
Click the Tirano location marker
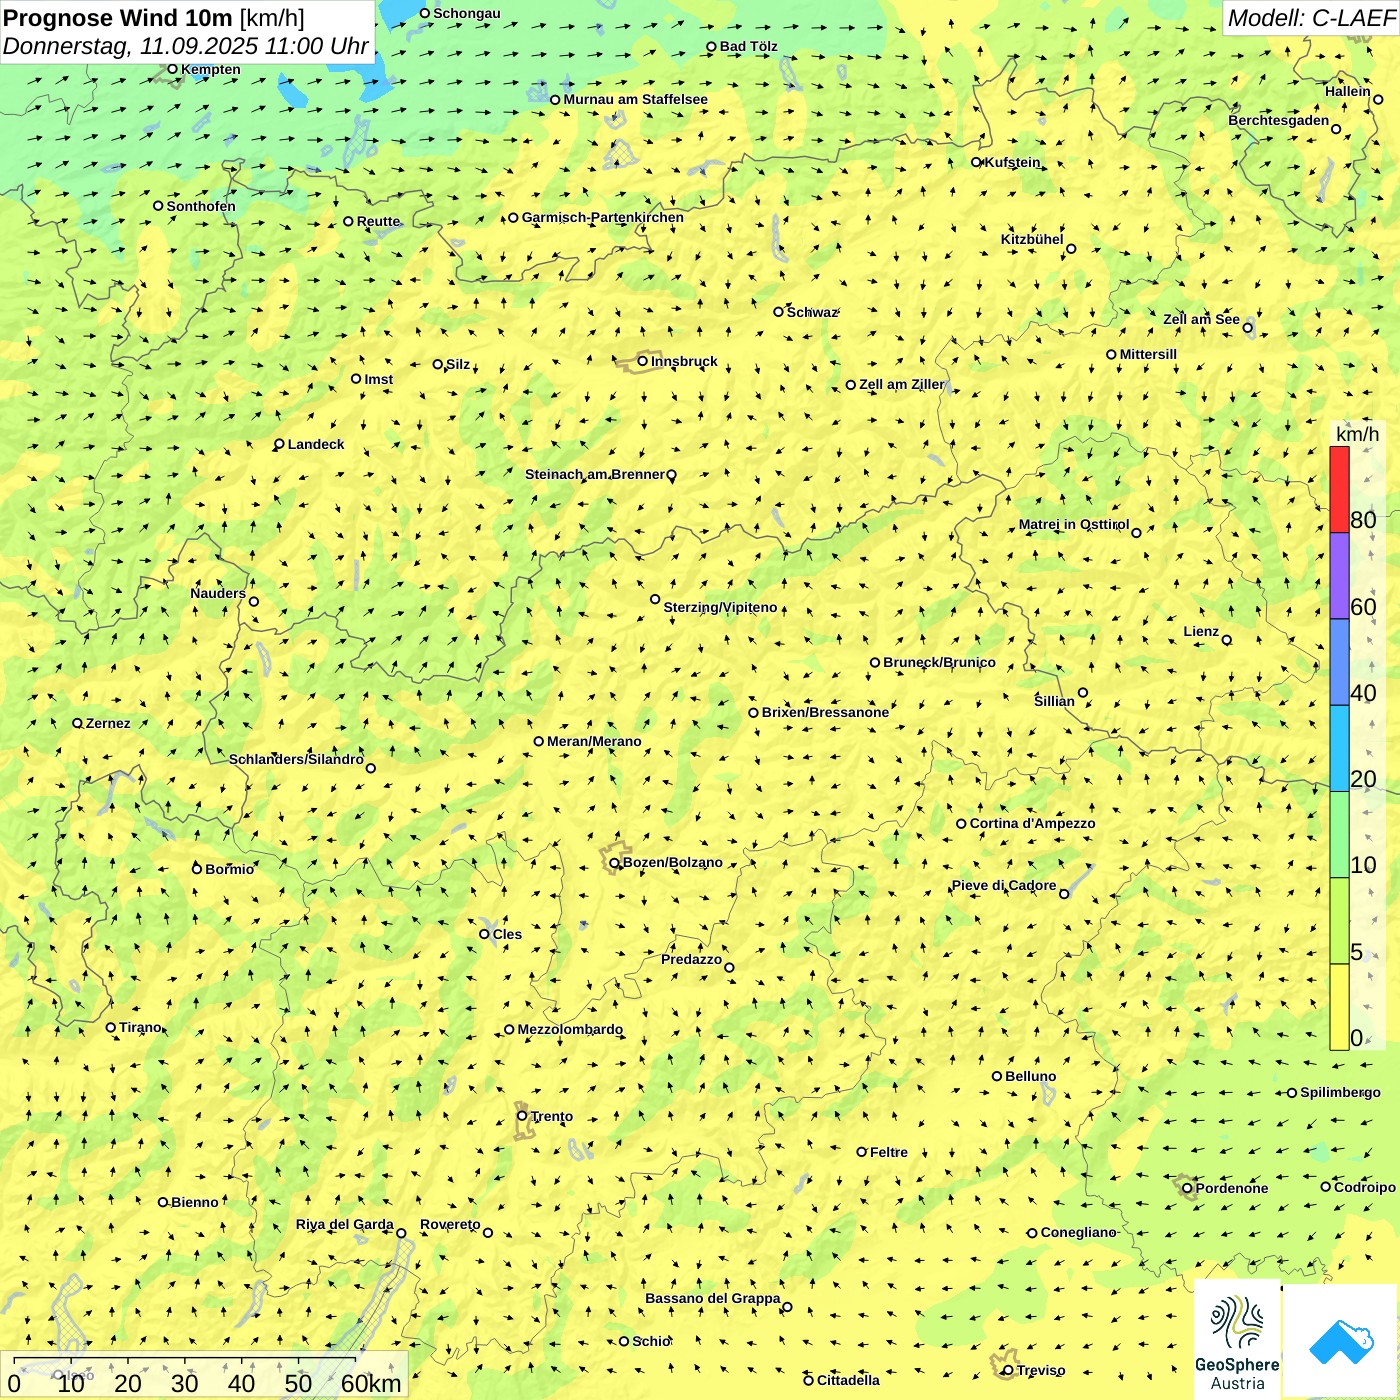pyautogui.click(x=111, y=1027)
